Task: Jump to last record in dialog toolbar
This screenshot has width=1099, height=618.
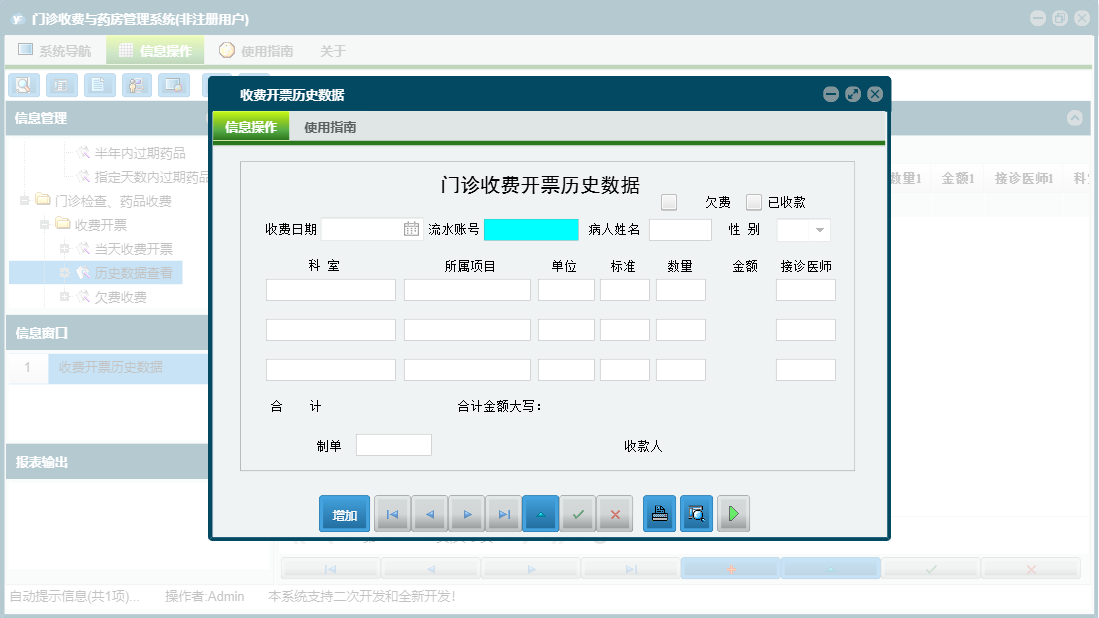Action: click(x=505, y=514)
